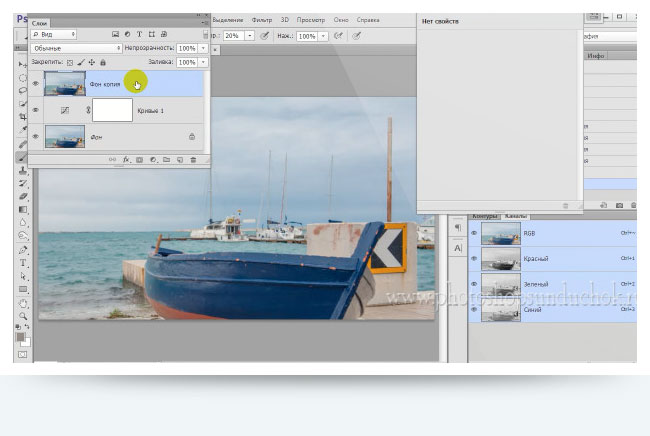
Task: Filter layers by adjustment layer icon
Action: click(x=127, y=34)
